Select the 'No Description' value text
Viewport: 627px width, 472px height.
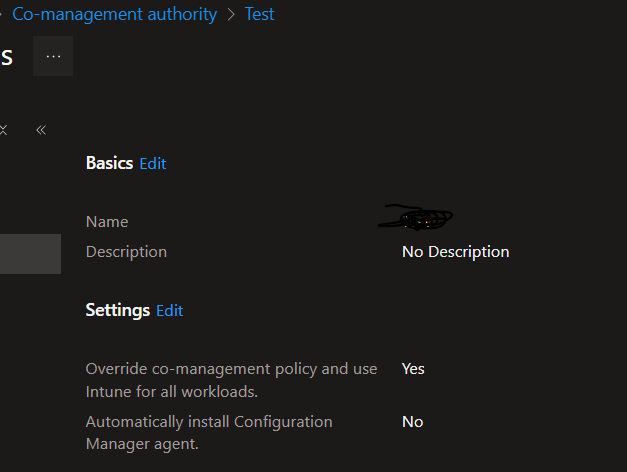455,251
